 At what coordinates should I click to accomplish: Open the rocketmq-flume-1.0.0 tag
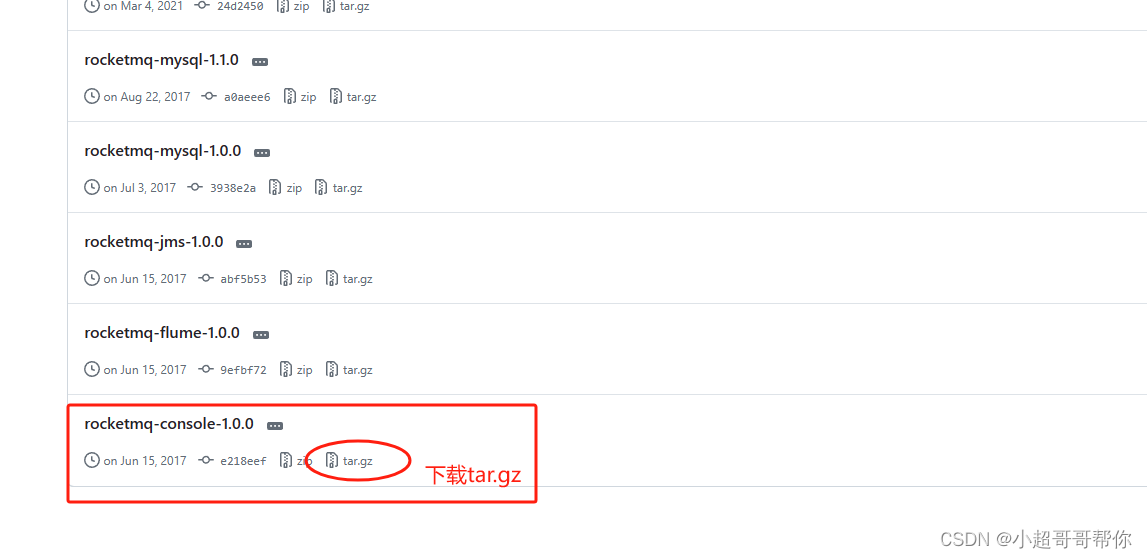point(162,333)
